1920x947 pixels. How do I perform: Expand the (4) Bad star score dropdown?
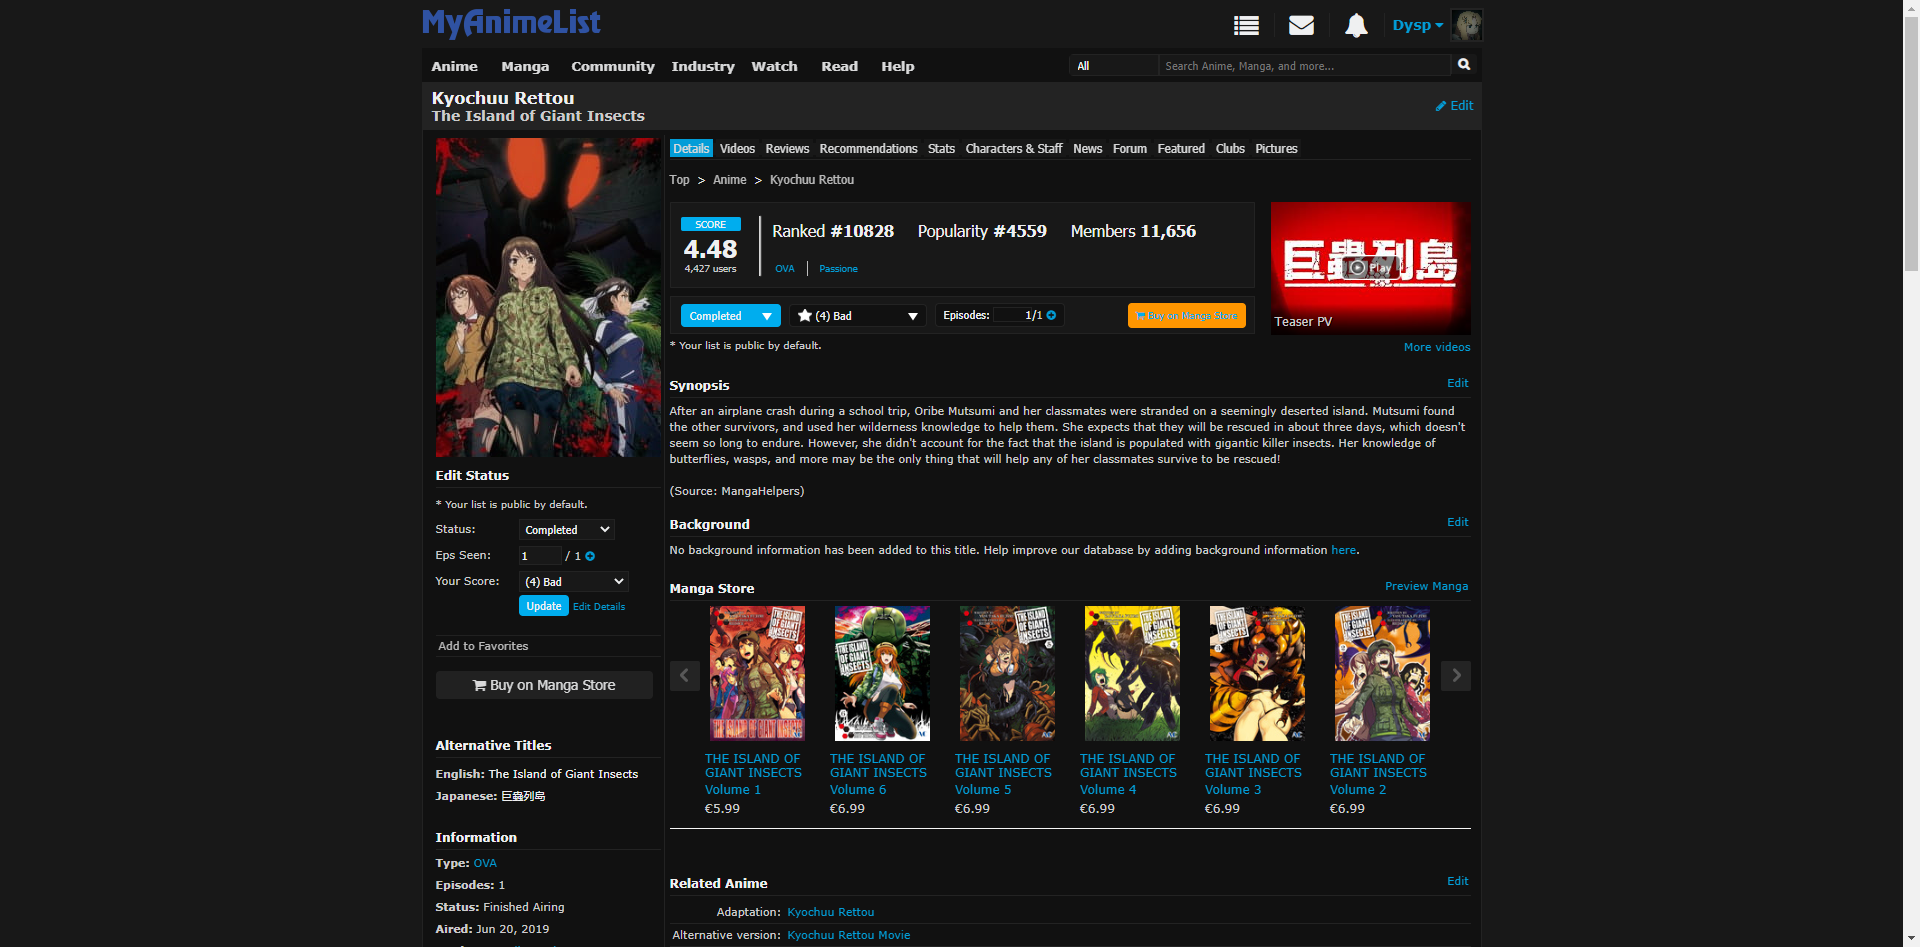pos(857,316)
